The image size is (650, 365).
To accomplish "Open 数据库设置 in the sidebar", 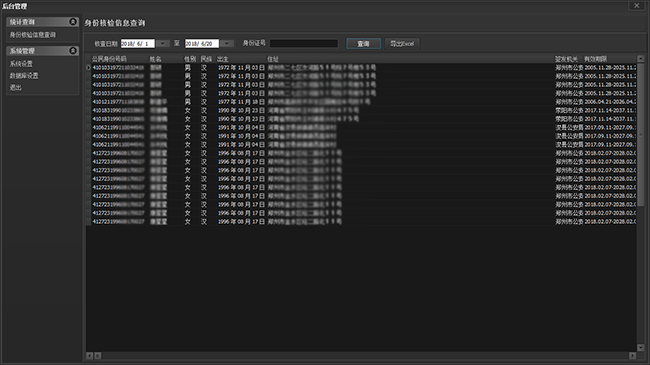I will pos(24,76).
